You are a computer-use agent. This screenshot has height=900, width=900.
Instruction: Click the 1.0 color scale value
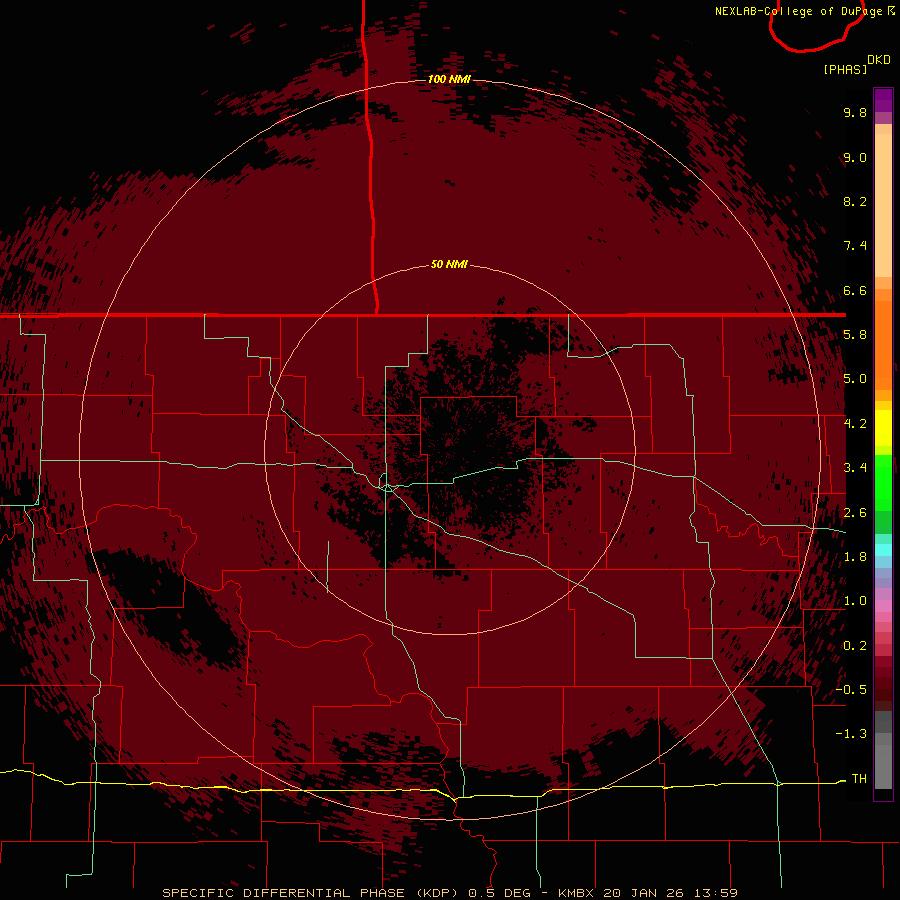click(855, 601)
